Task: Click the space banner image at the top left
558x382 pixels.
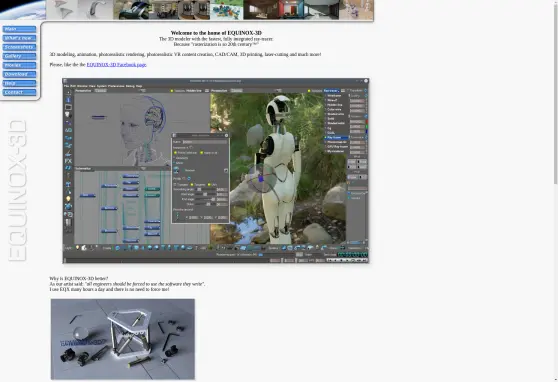Action: click(x=23, y=10)
